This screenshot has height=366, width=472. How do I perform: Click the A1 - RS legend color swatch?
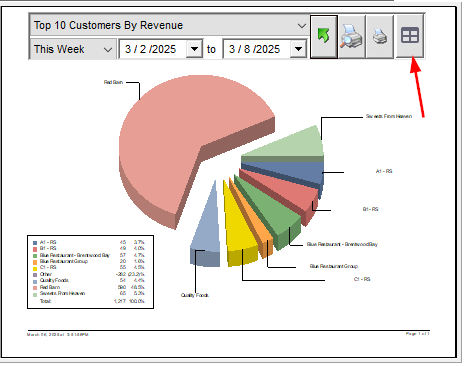click(x=35, y=243)
